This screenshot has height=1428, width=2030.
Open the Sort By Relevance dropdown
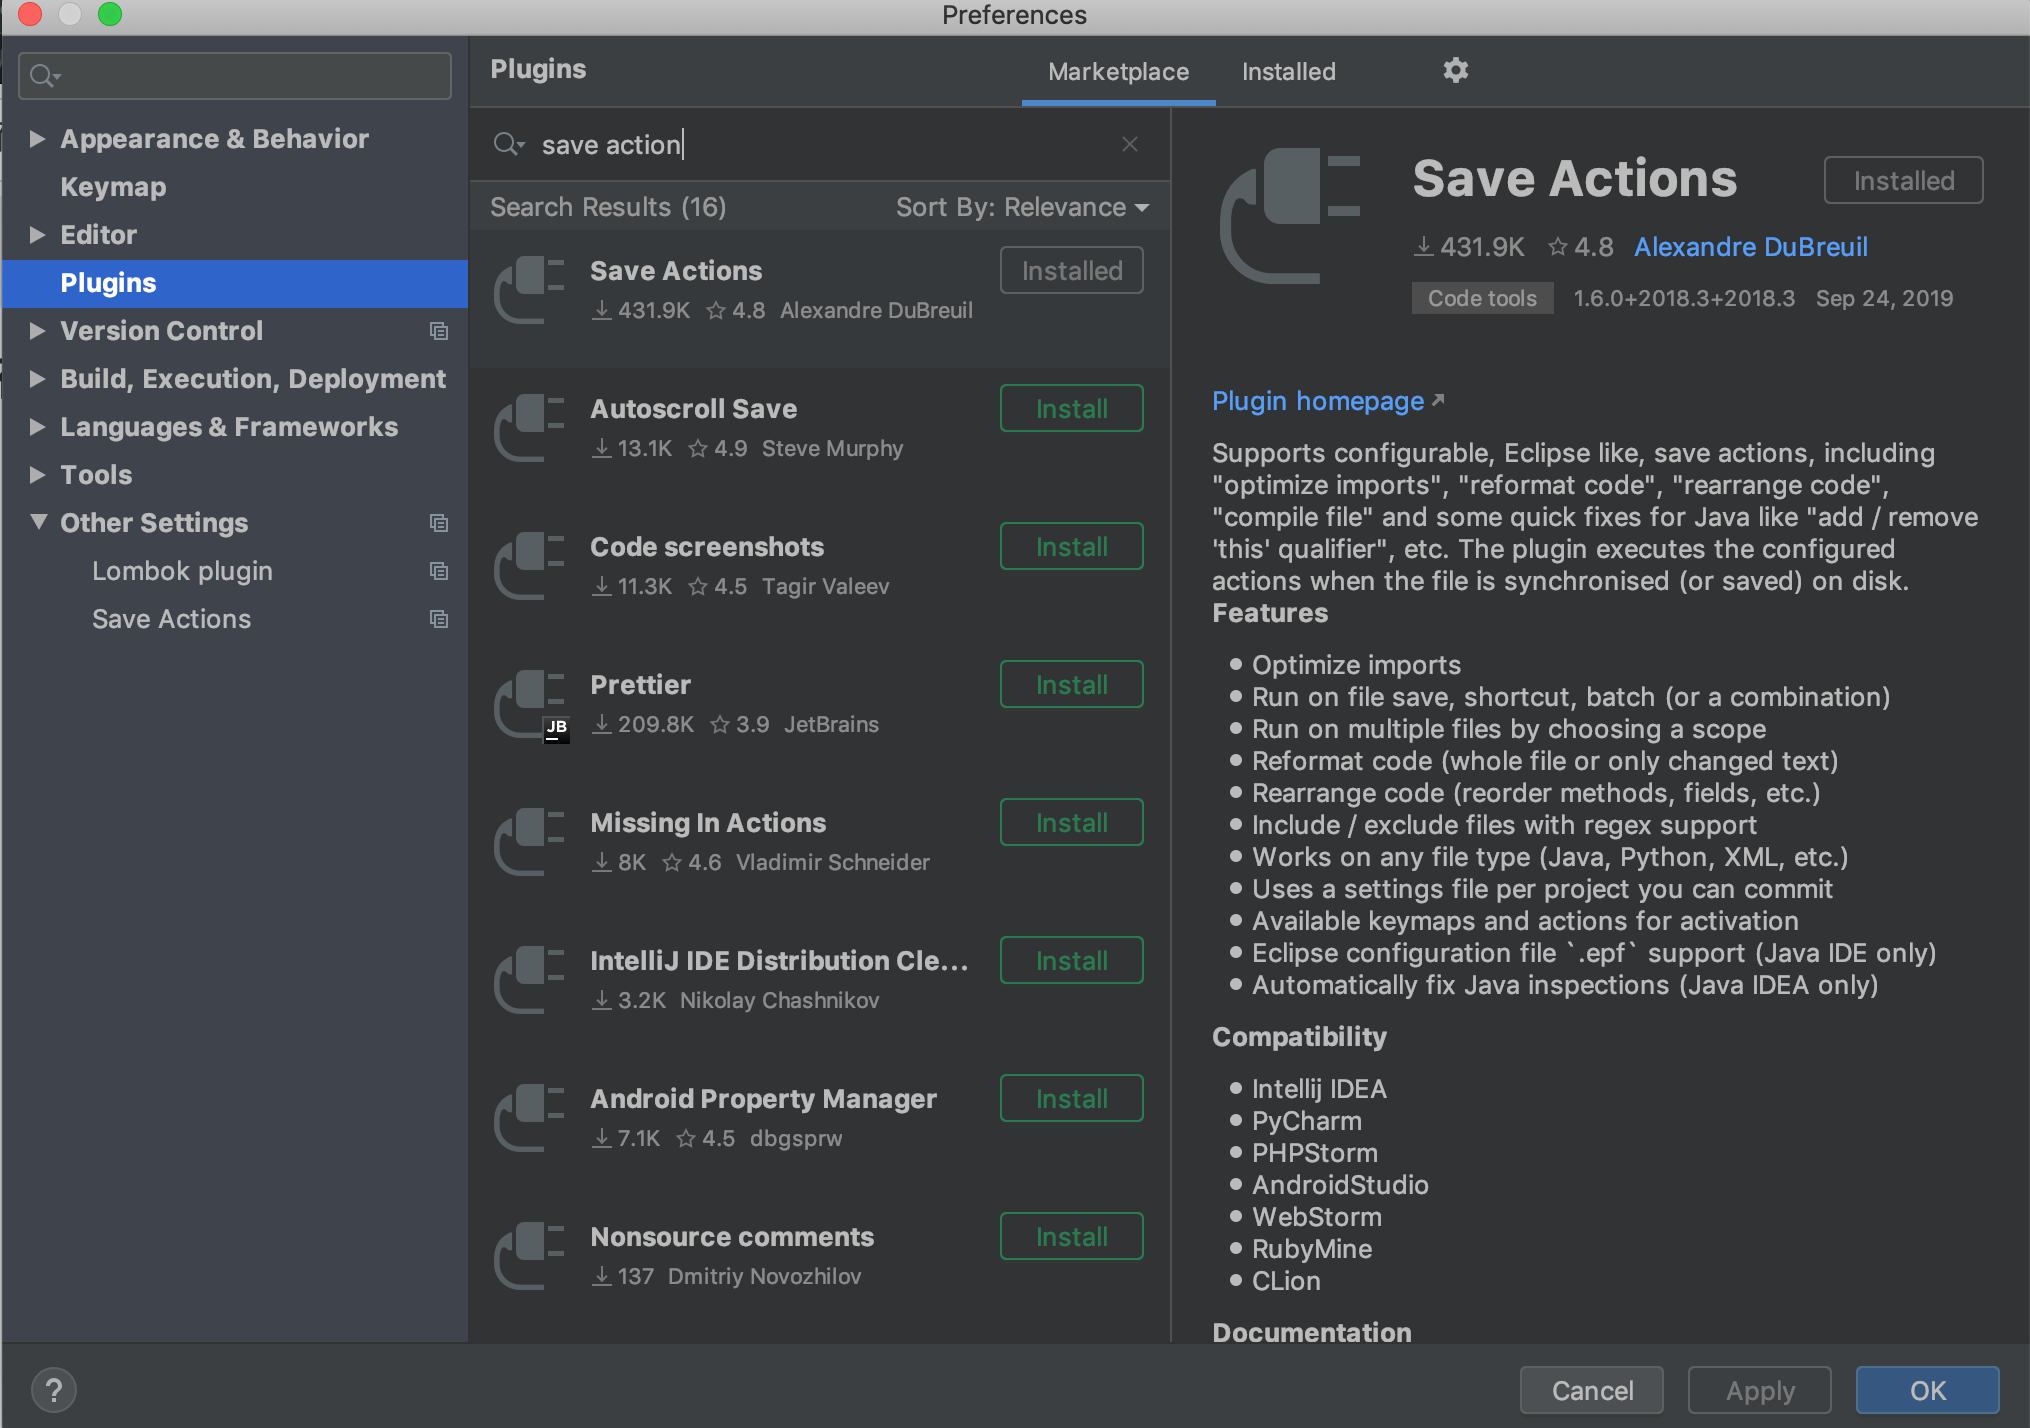1021,207
